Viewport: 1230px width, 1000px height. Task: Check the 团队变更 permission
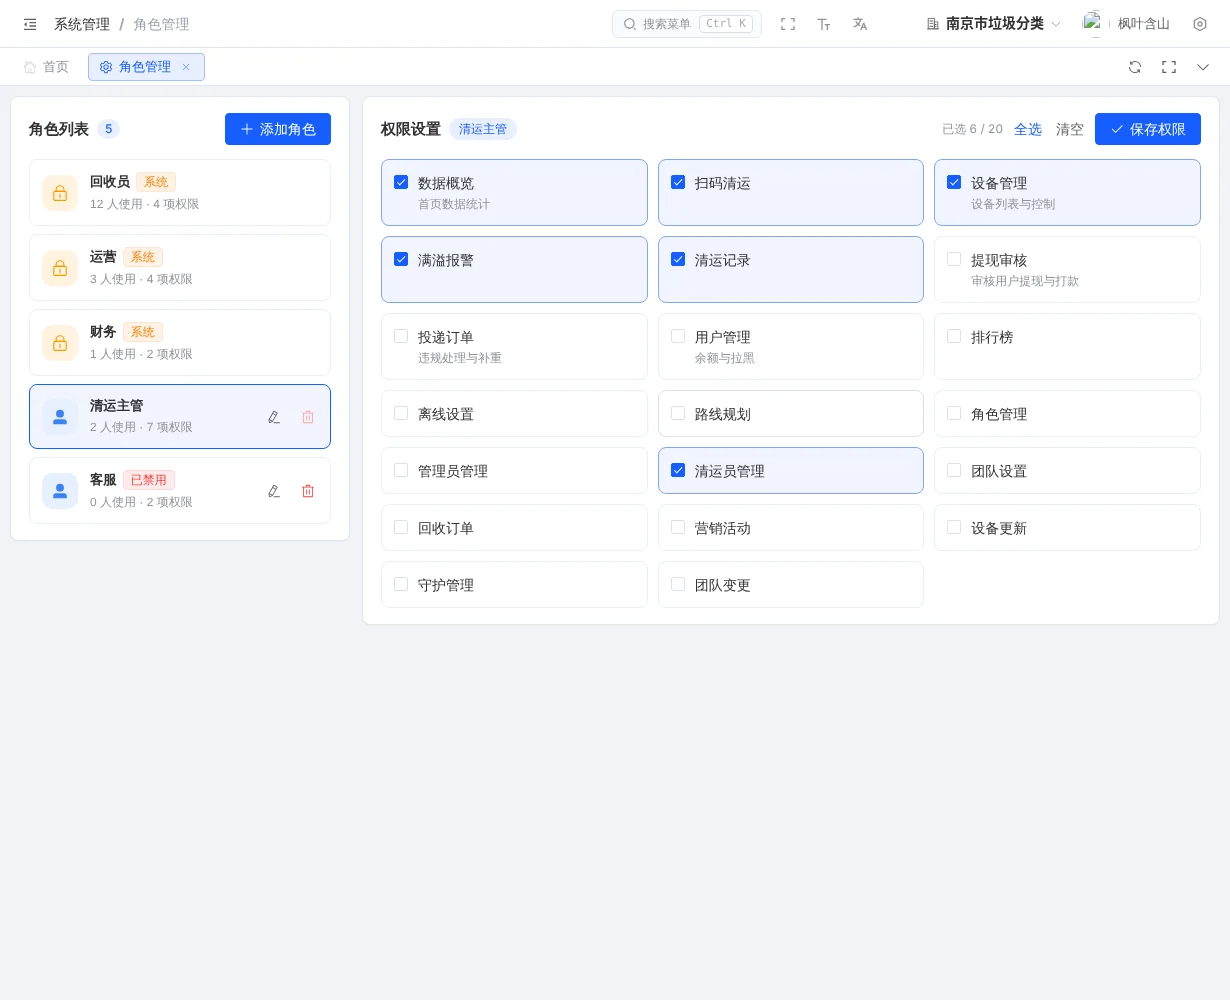pos(678,584)
